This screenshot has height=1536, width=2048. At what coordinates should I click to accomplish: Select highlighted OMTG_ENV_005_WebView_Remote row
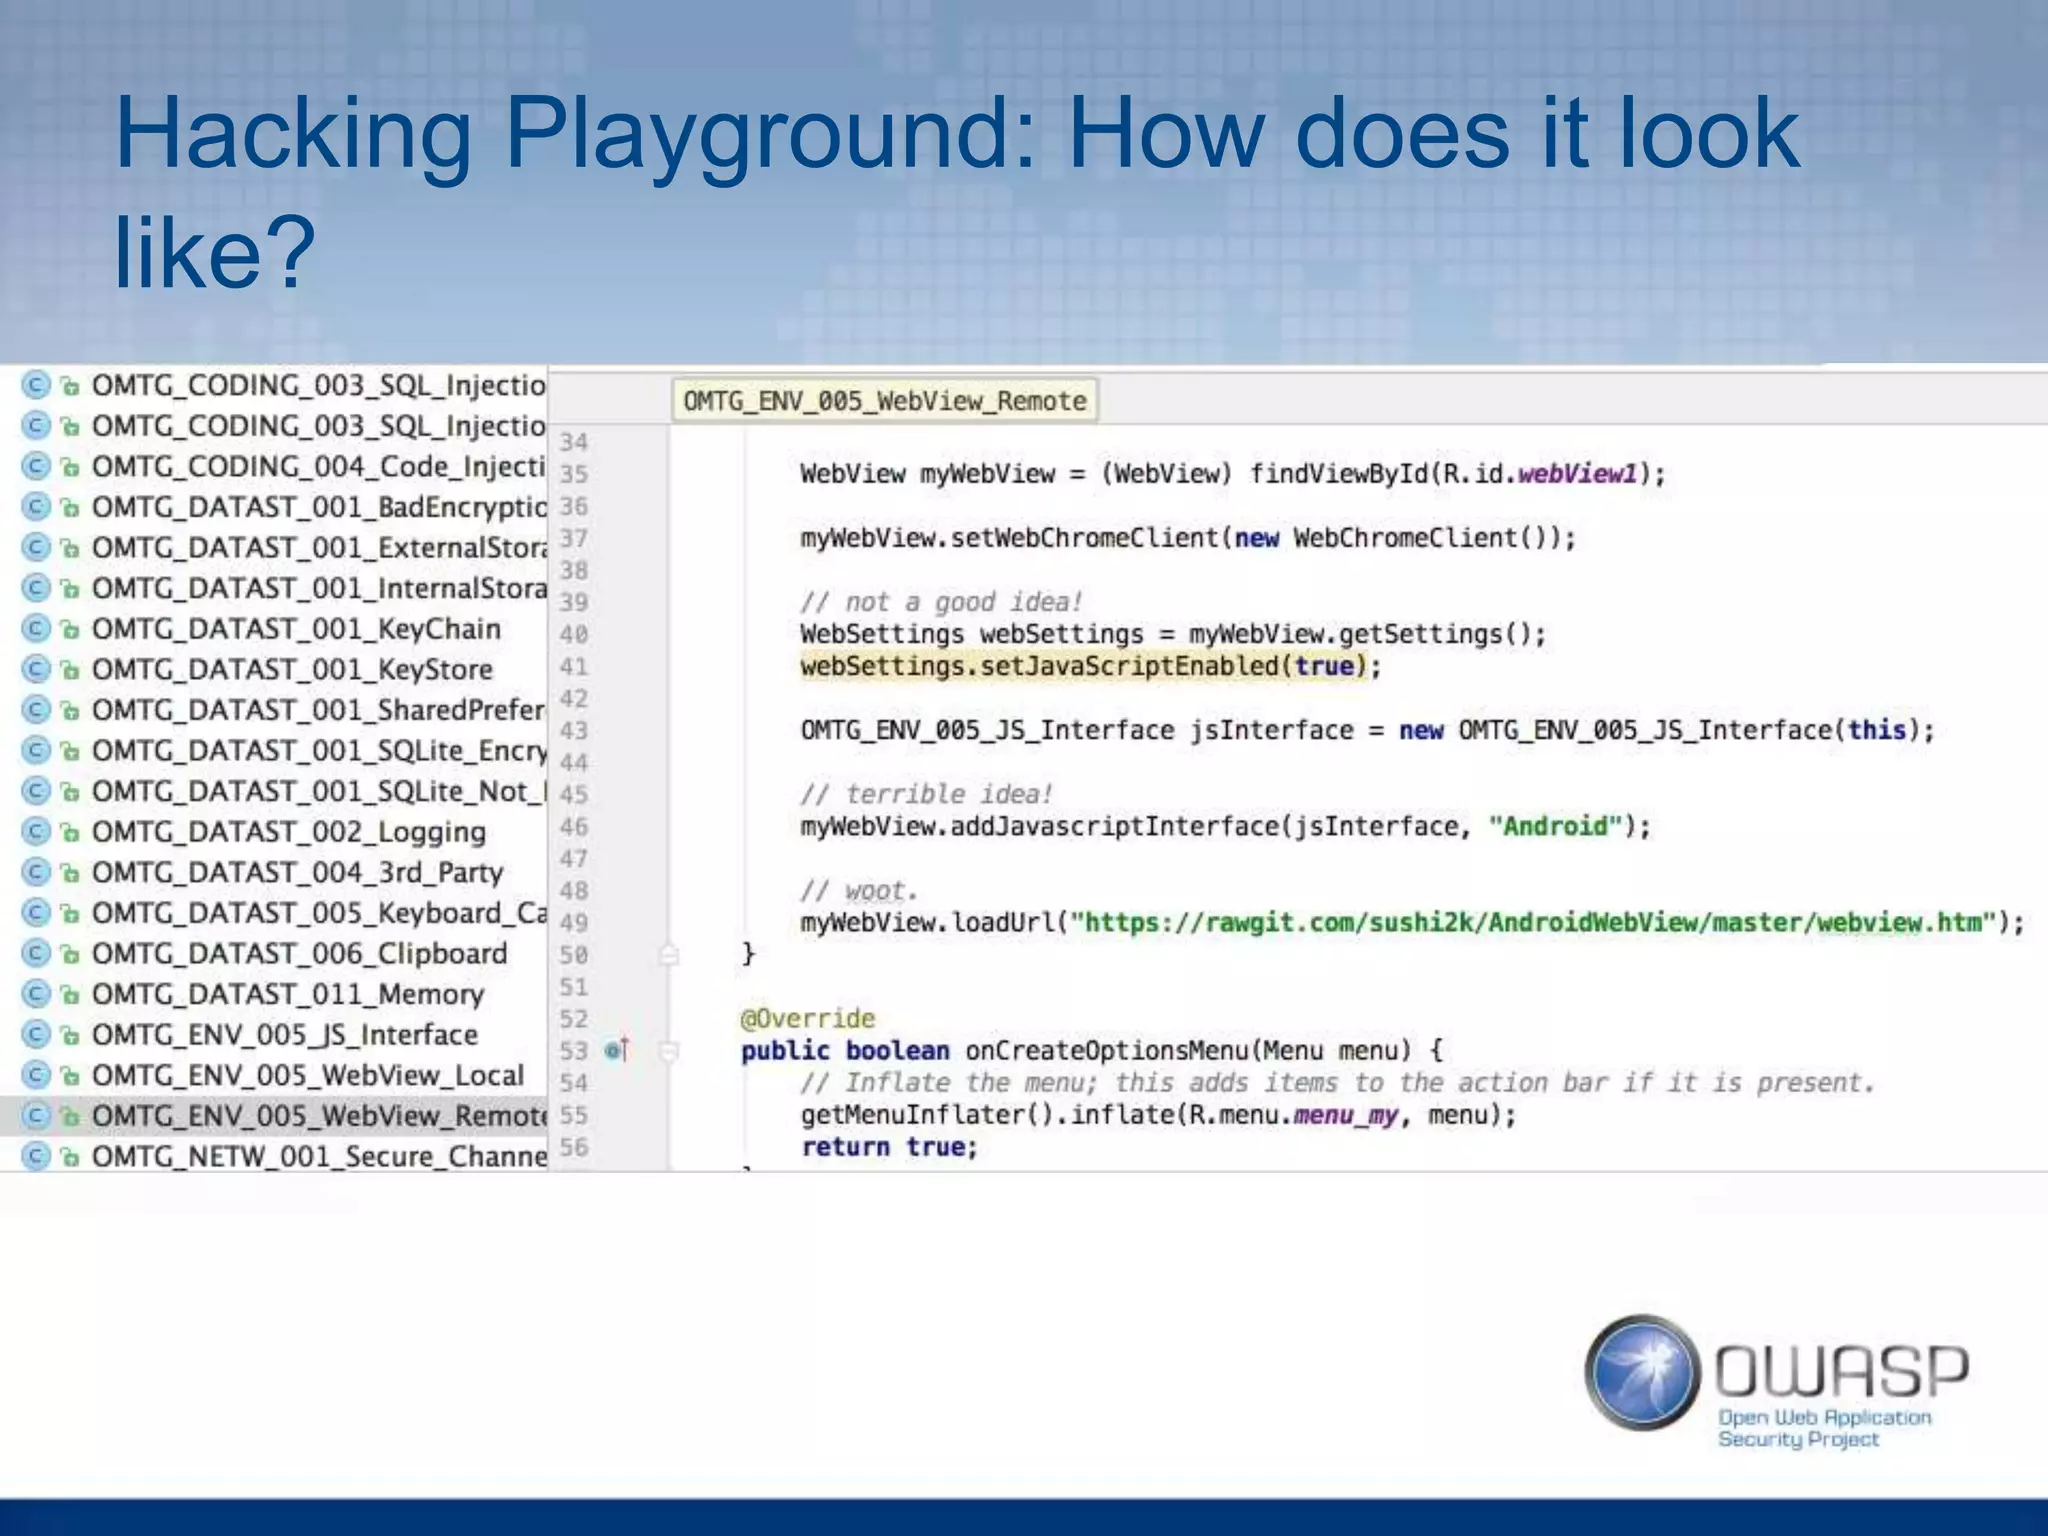(274, 1116)
